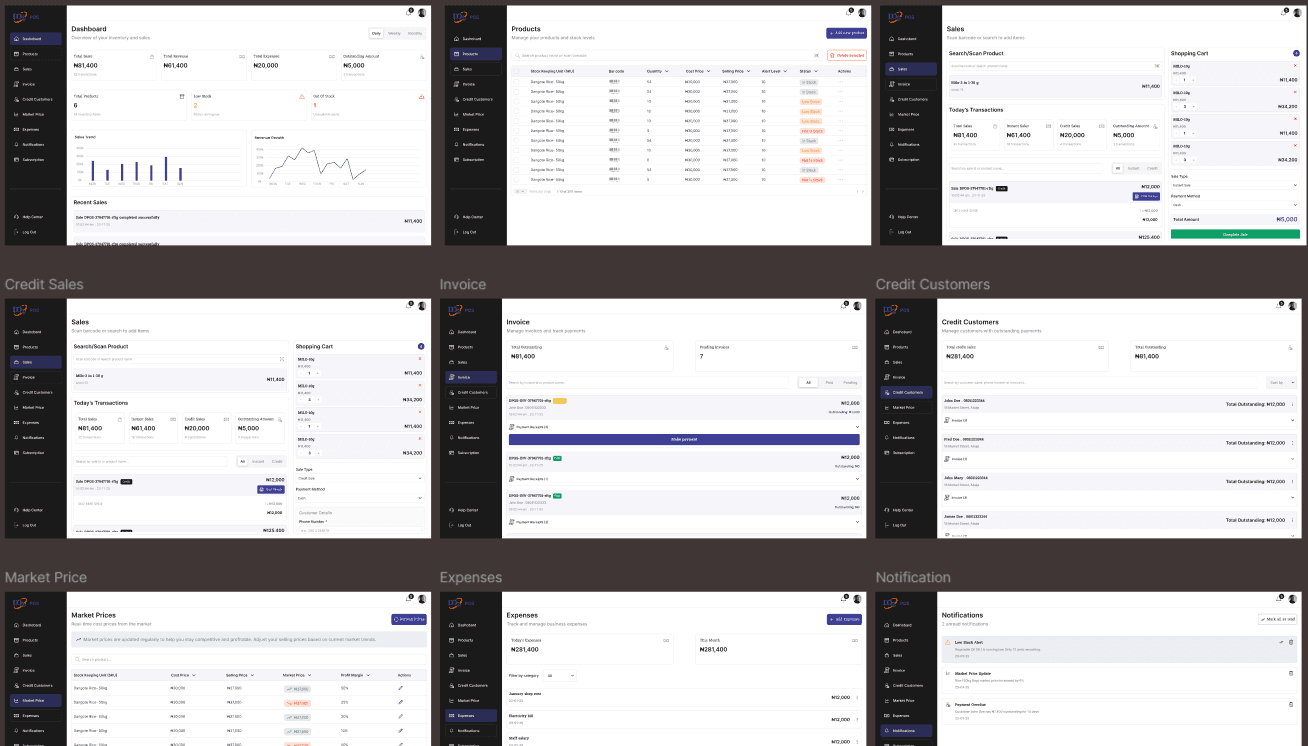
Task: Open Payment Method dropdown on top-right Sales screen
Action: click(x=1235, y=205)
